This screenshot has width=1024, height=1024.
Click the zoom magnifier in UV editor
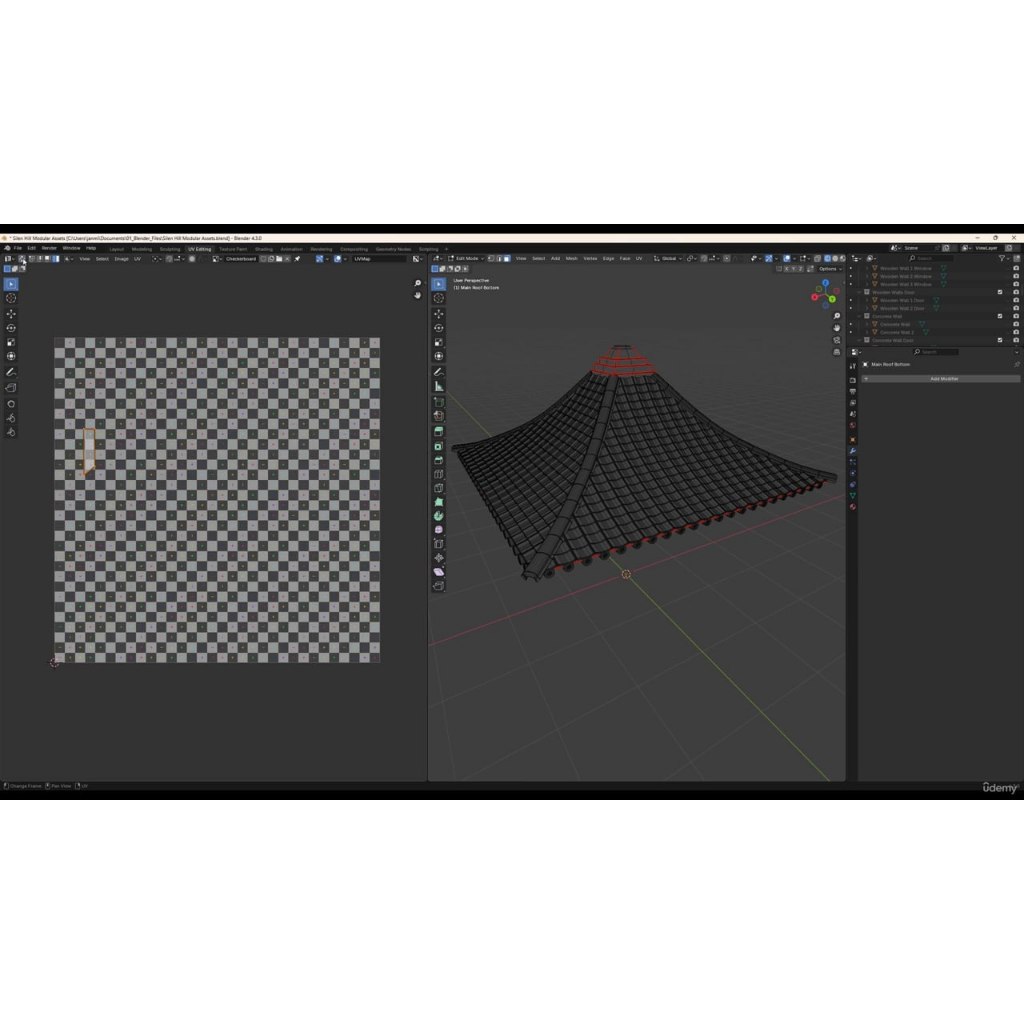tap(418, 283)
